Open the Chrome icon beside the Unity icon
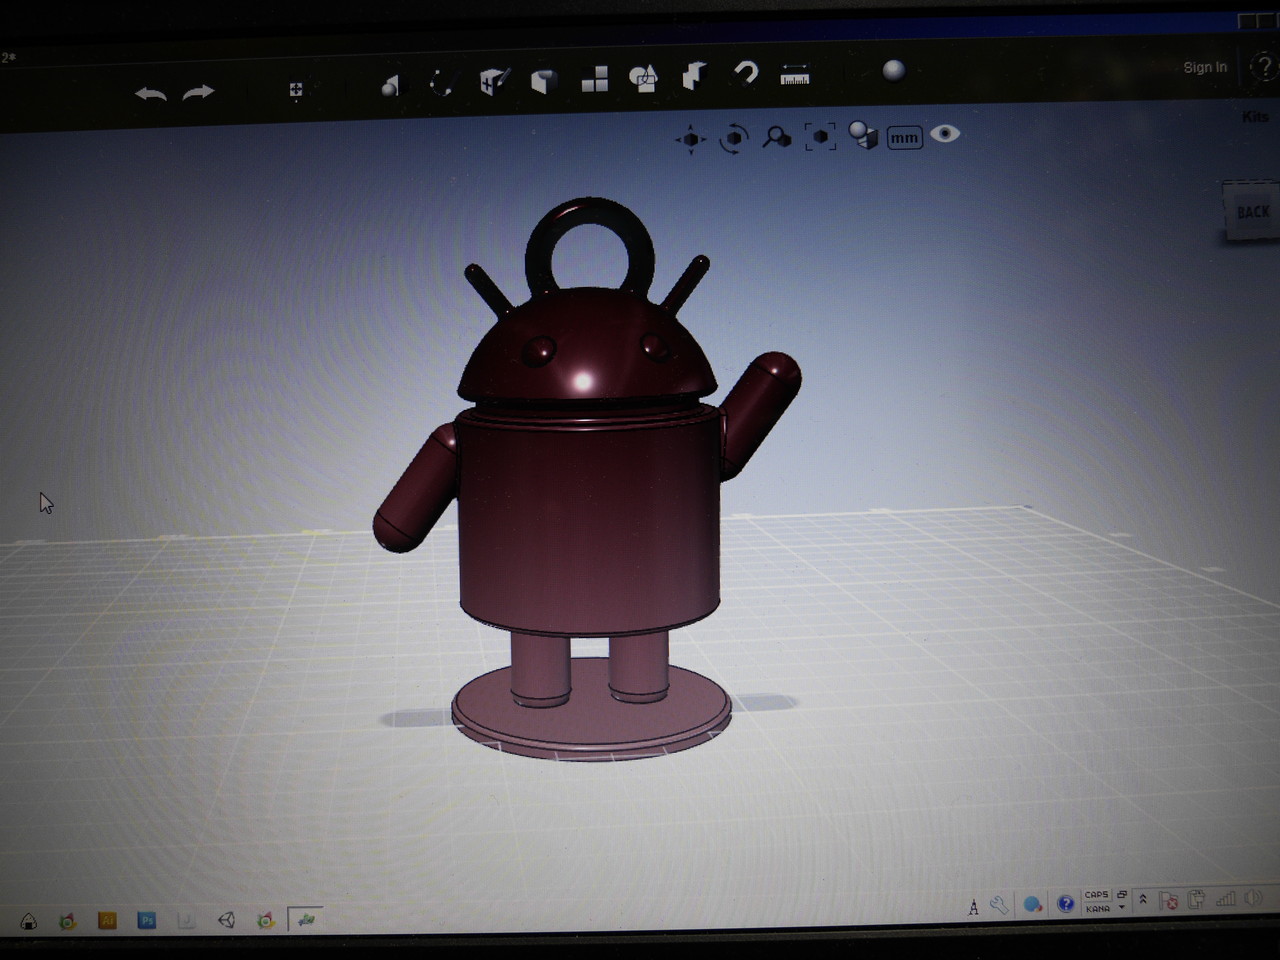This screenshot has height=960, width=1280. click(x=266, y=920)
